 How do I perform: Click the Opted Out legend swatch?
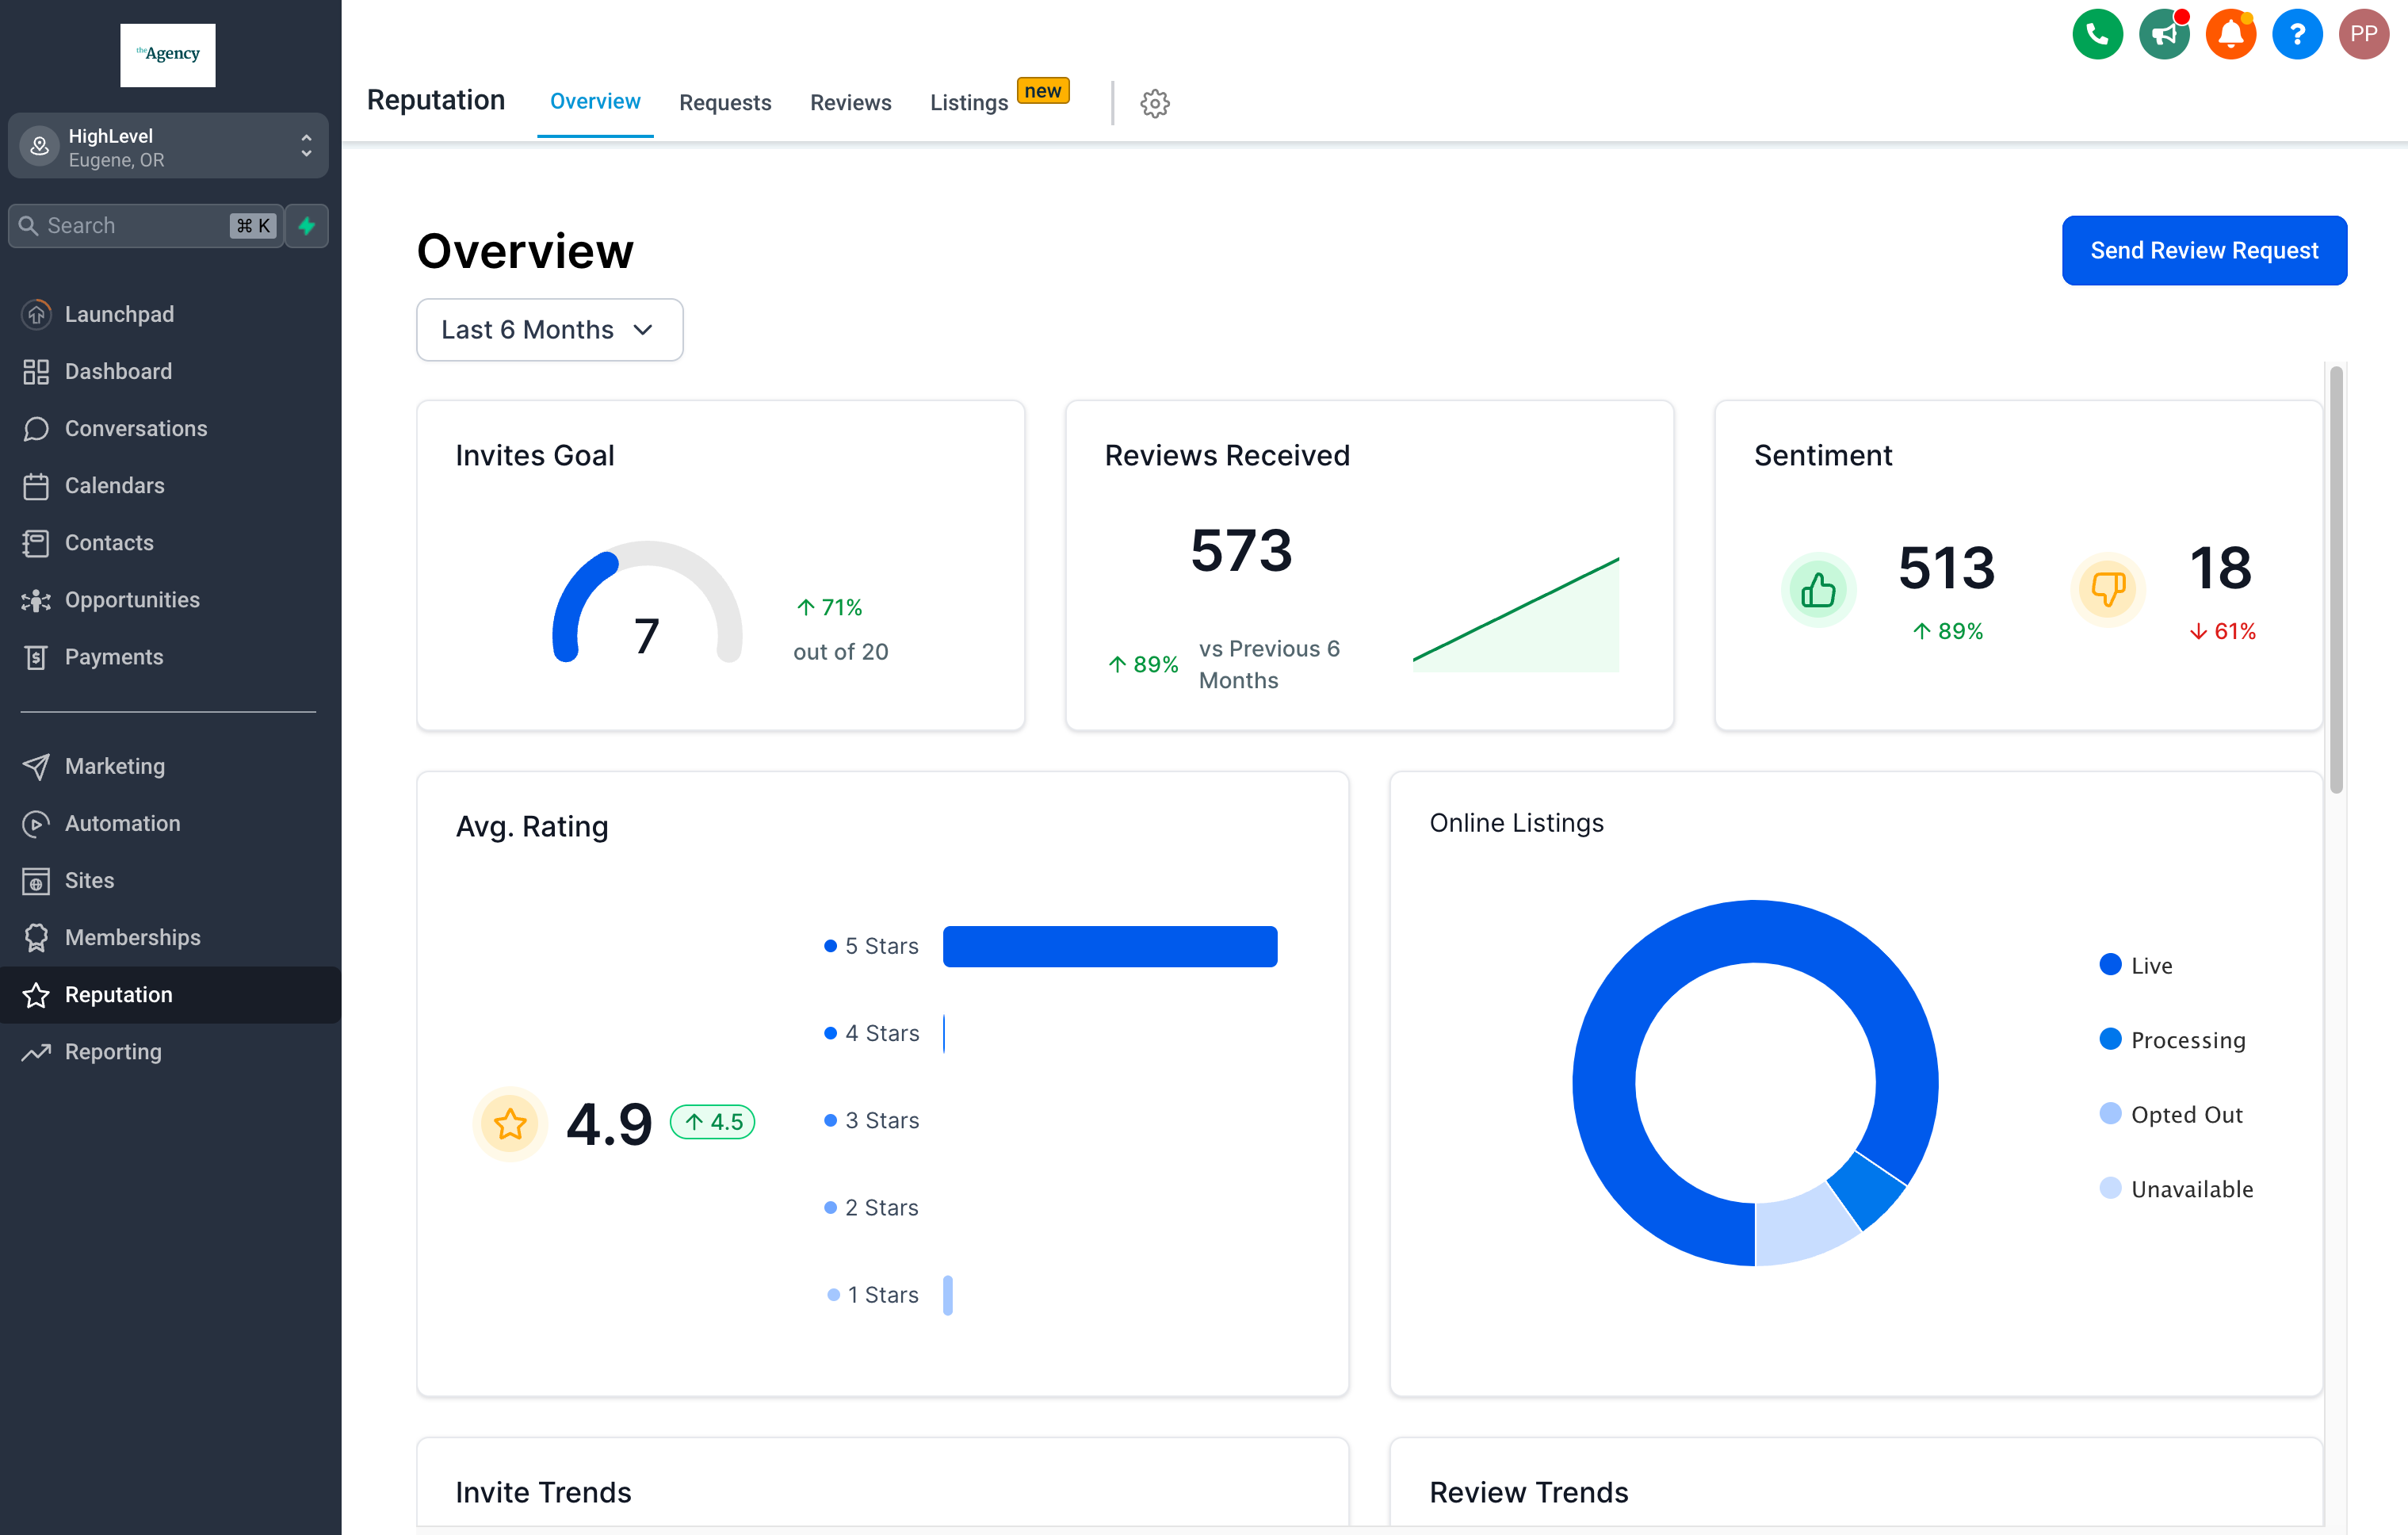tap(2110, 1113)
